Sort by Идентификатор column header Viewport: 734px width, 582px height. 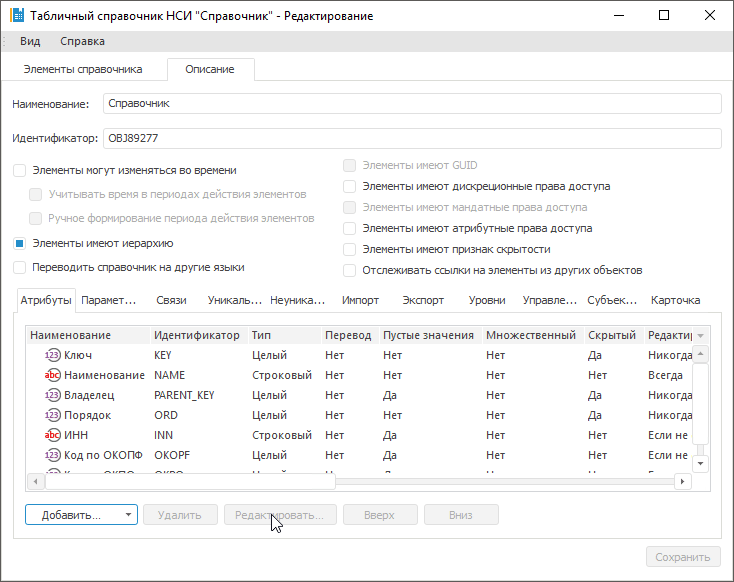click(x=196, y=335)
